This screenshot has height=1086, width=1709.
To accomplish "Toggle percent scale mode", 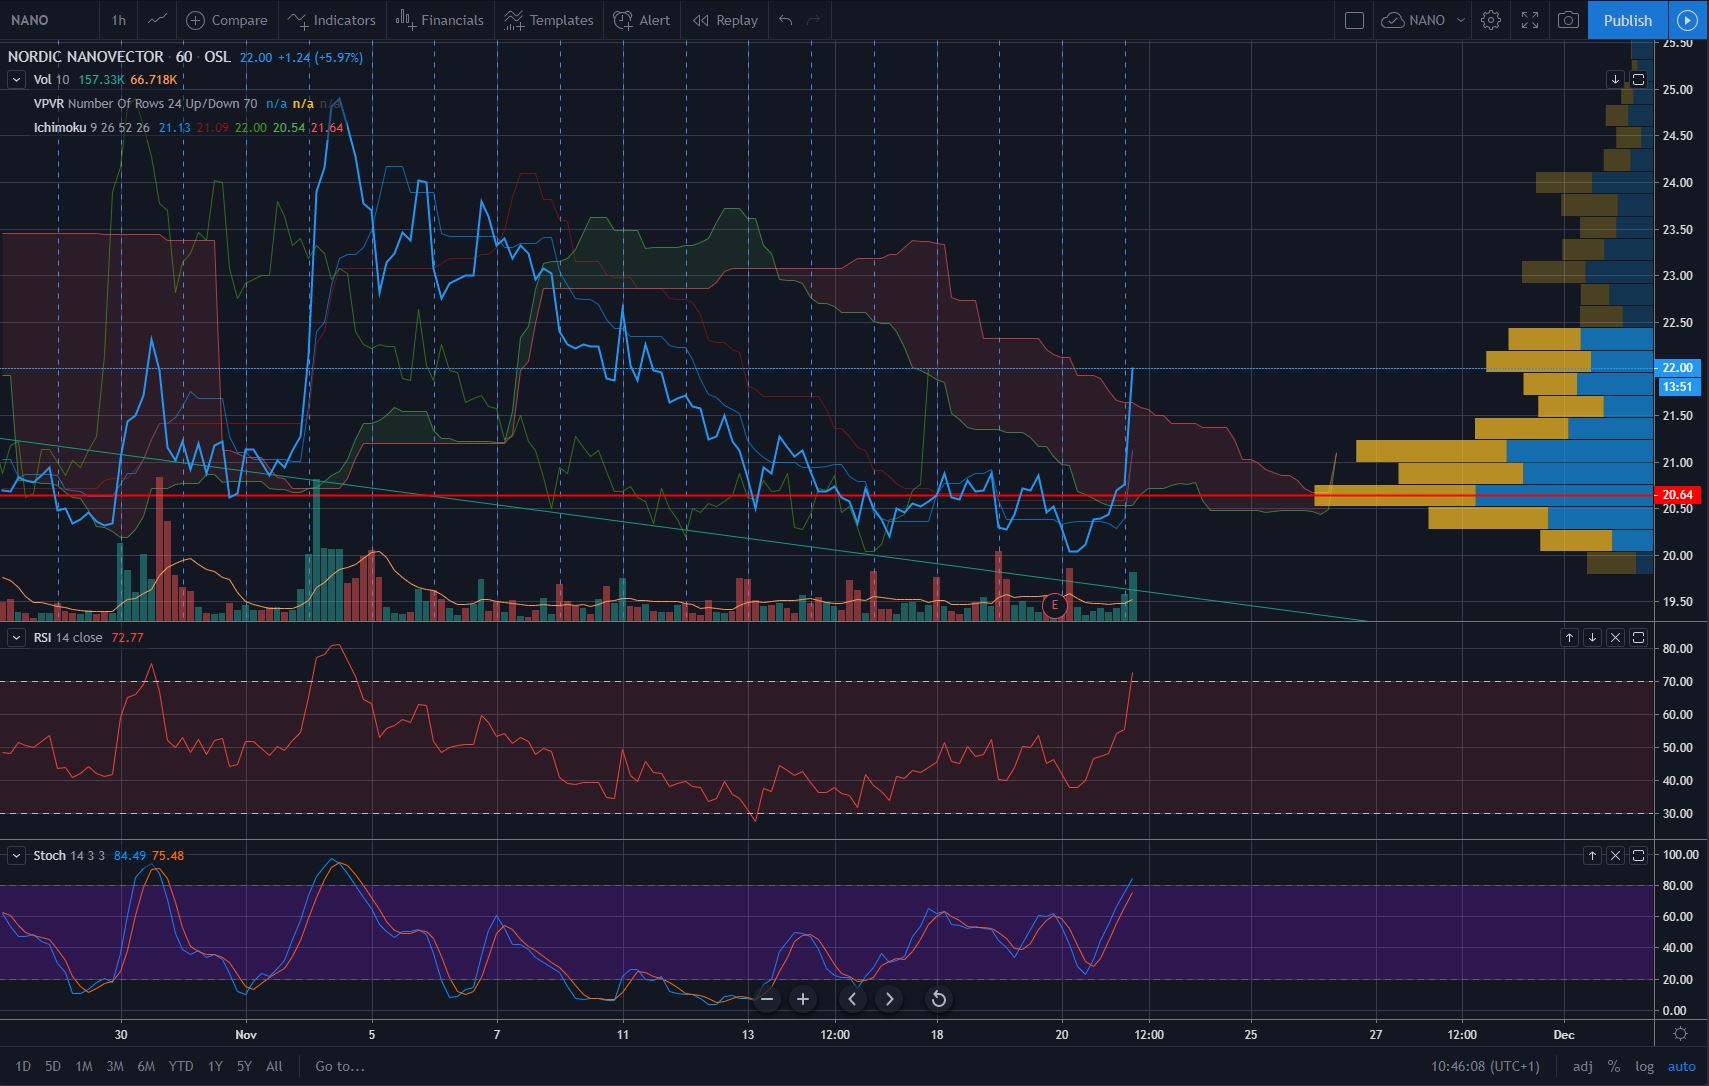I will [1614, 1066].
